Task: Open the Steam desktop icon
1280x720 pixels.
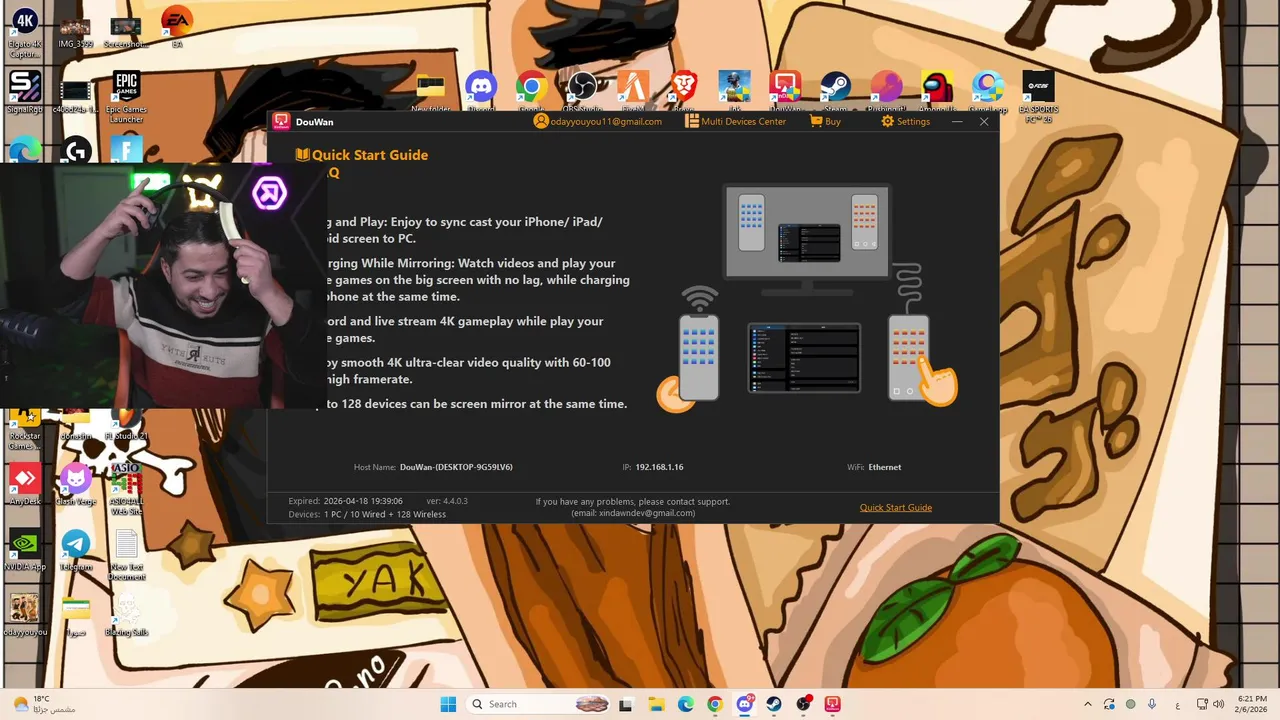Action: tap(836, 92)
